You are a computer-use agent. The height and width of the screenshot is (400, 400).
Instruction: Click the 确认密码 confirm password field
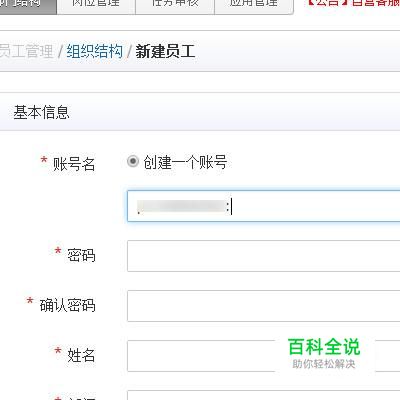263,306
